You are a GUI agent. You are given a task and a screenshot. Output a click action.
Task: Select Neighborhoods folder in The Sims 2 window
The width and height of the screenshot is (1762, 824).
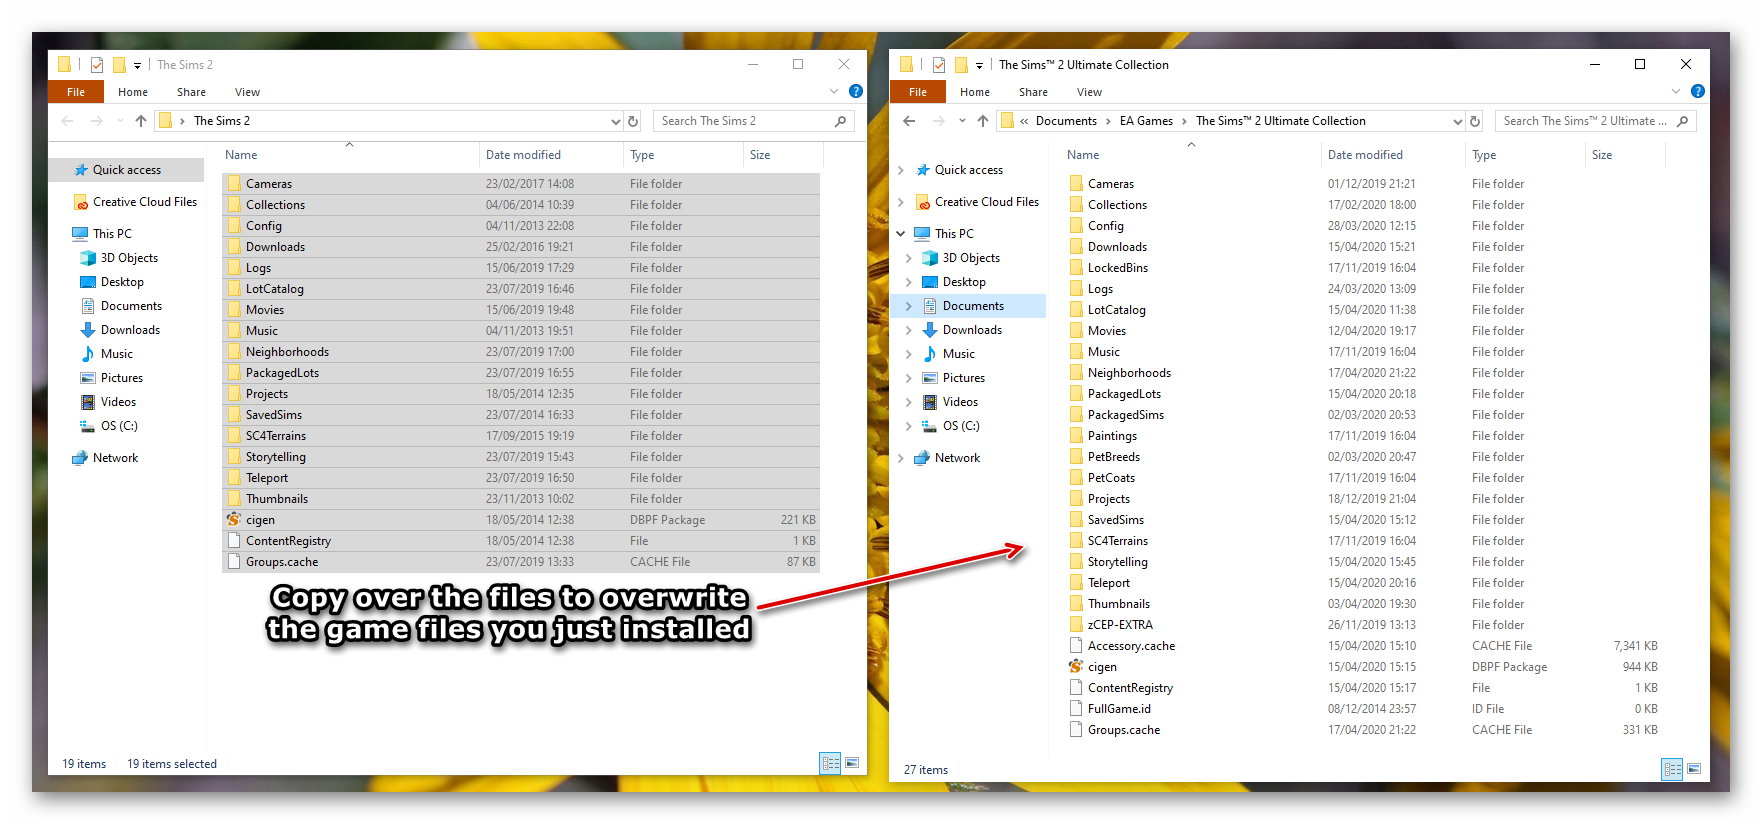pos(521,352)
